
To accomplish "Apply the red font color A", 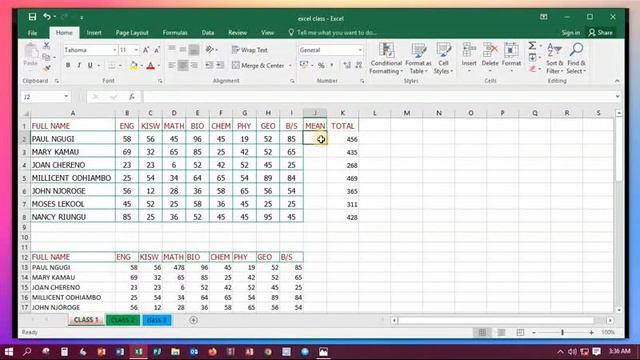I will click(x=150, y=65).
